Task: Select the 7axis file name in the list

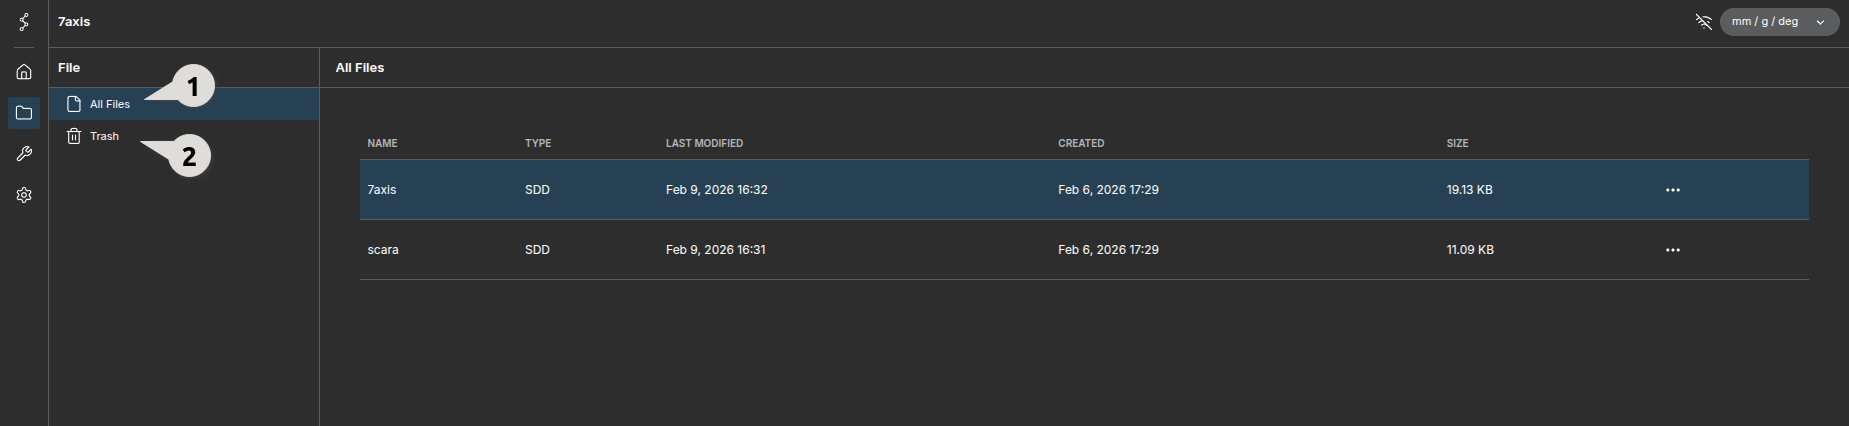Action: (x=382, y=190)
